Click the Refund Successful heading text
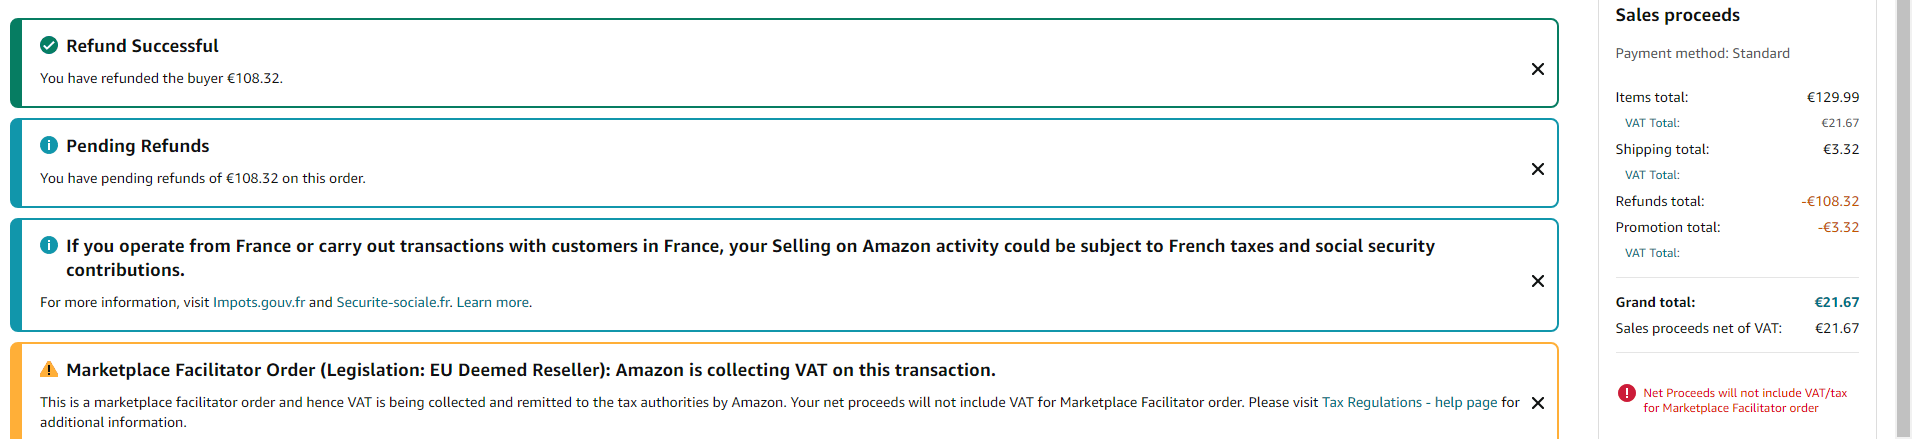Screen dimensions: 1912x439 [142, 46]
